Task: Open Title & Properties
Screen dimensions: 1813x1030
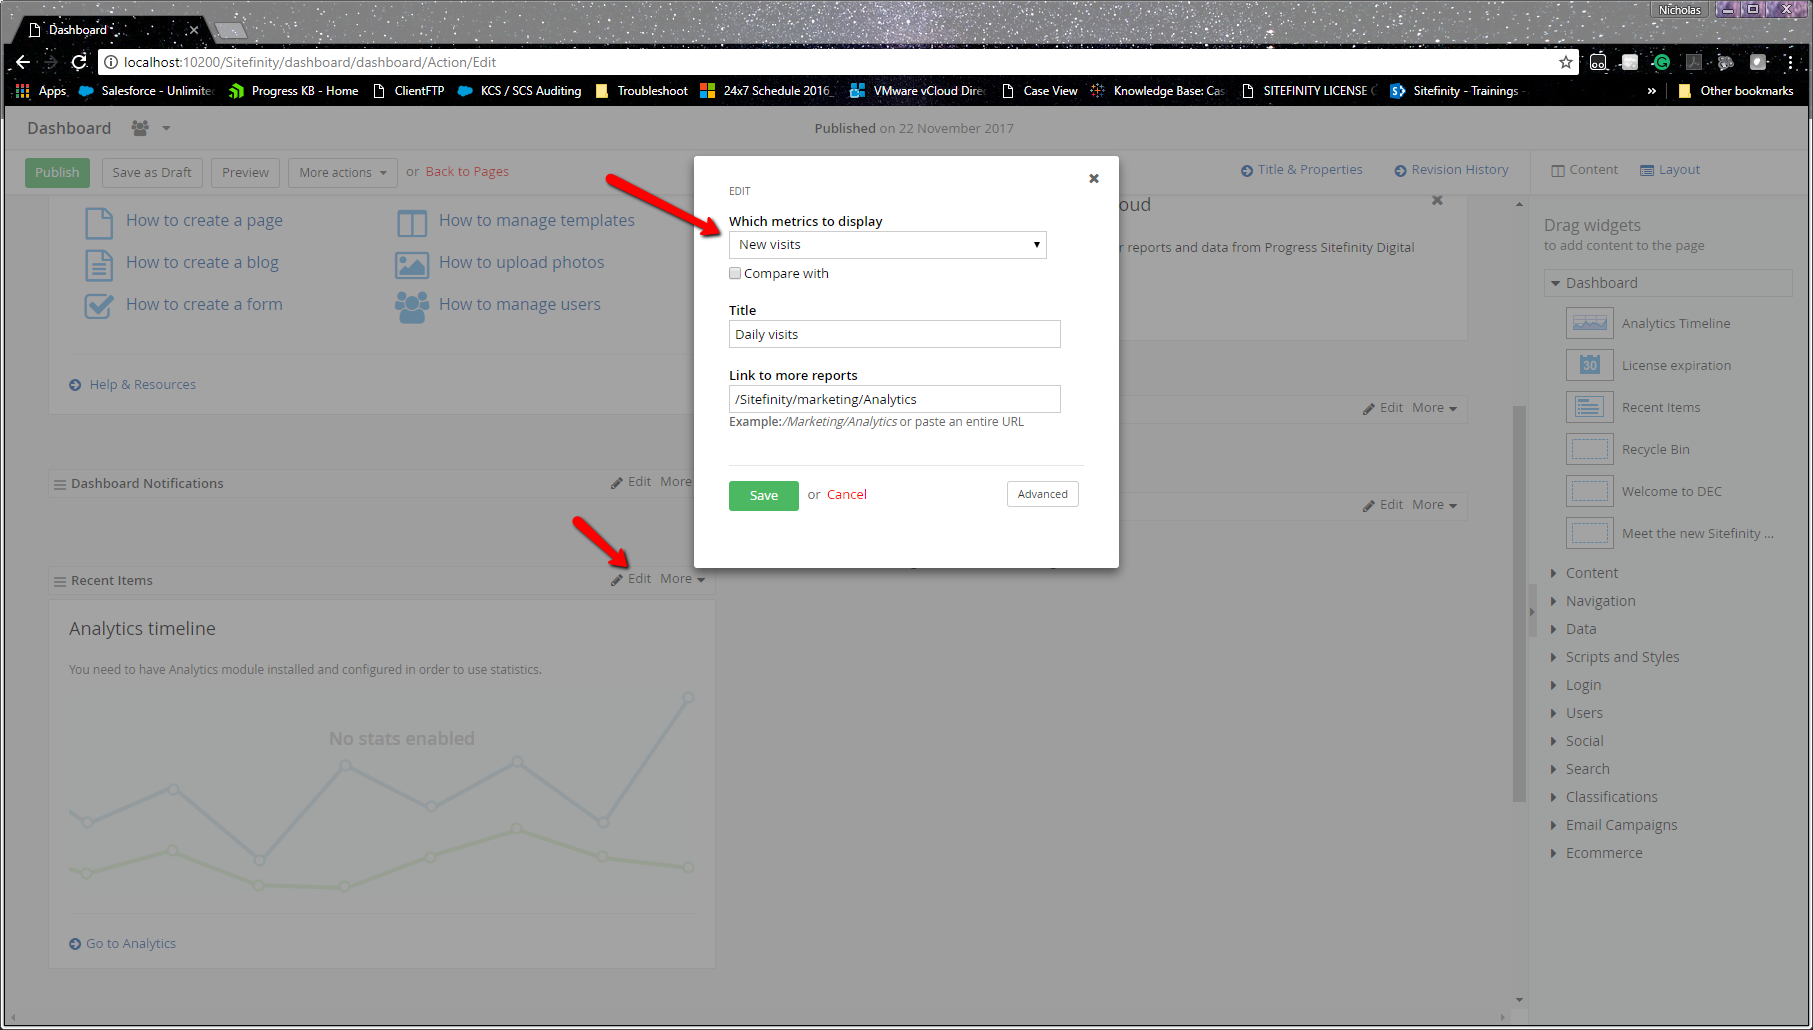Action: coord(1302,170)
